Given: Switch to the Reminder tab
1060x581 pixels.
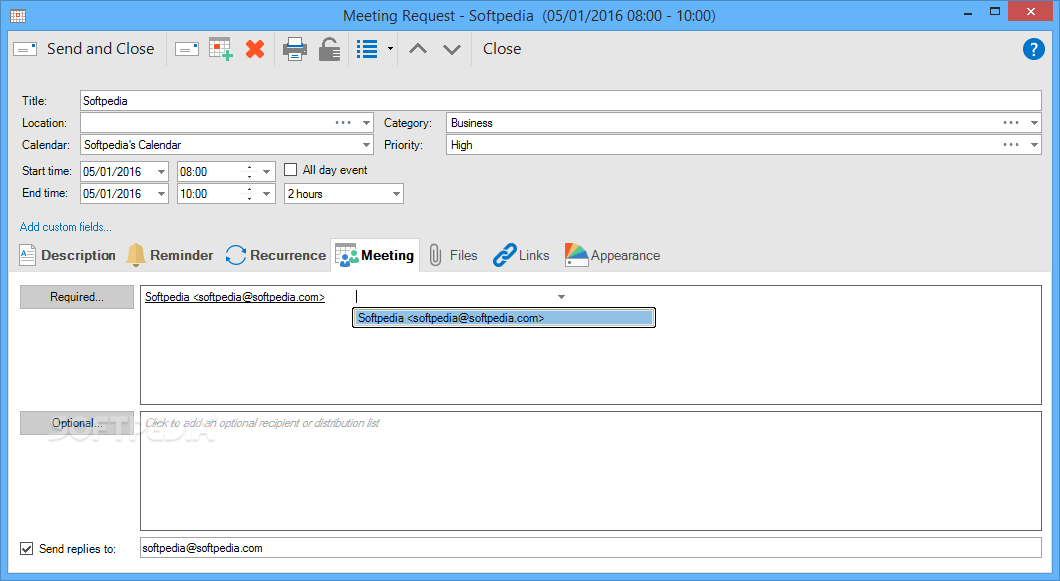Looking at the screenshot, I should click(x=170, y=255).
